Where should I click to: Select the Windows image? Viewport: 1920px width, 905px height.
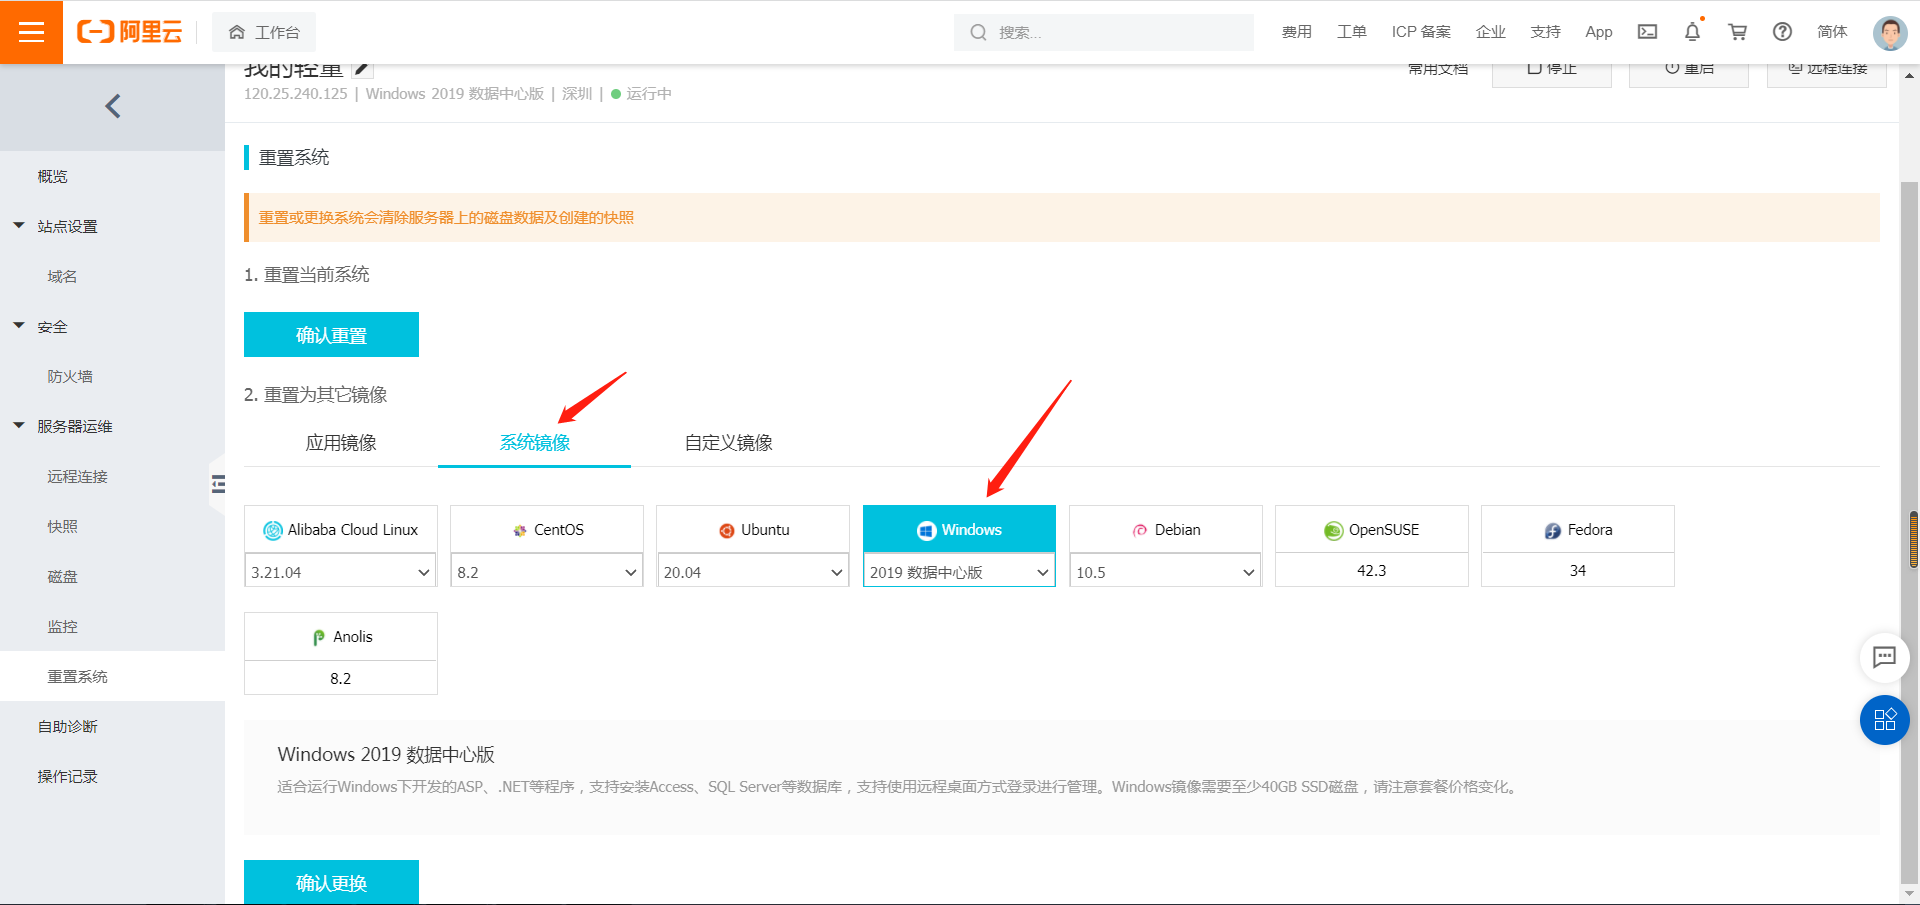pos(959,529)
